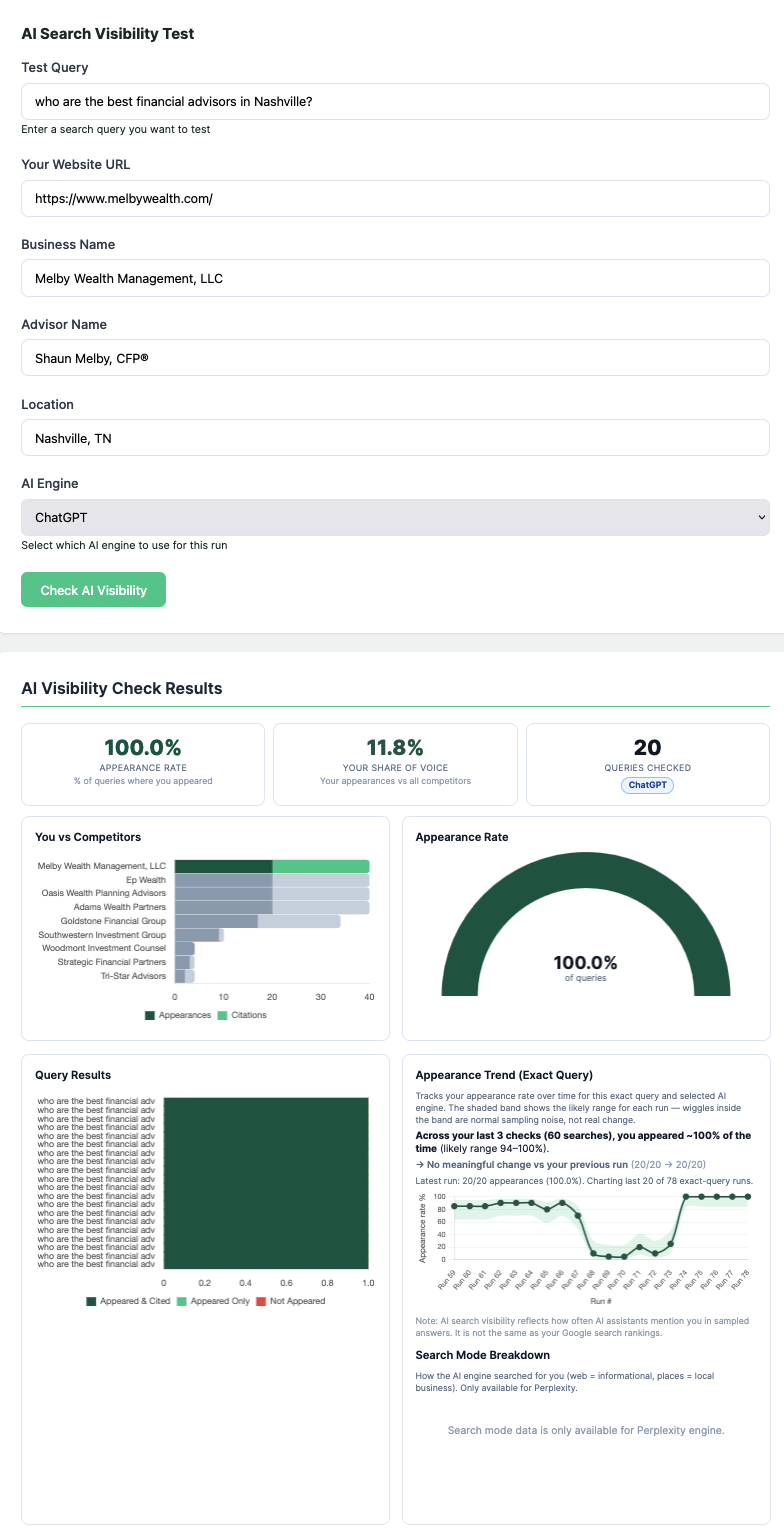
Task: Click the Southwestern Investment Group bar
Action: [x=199, y=935]
